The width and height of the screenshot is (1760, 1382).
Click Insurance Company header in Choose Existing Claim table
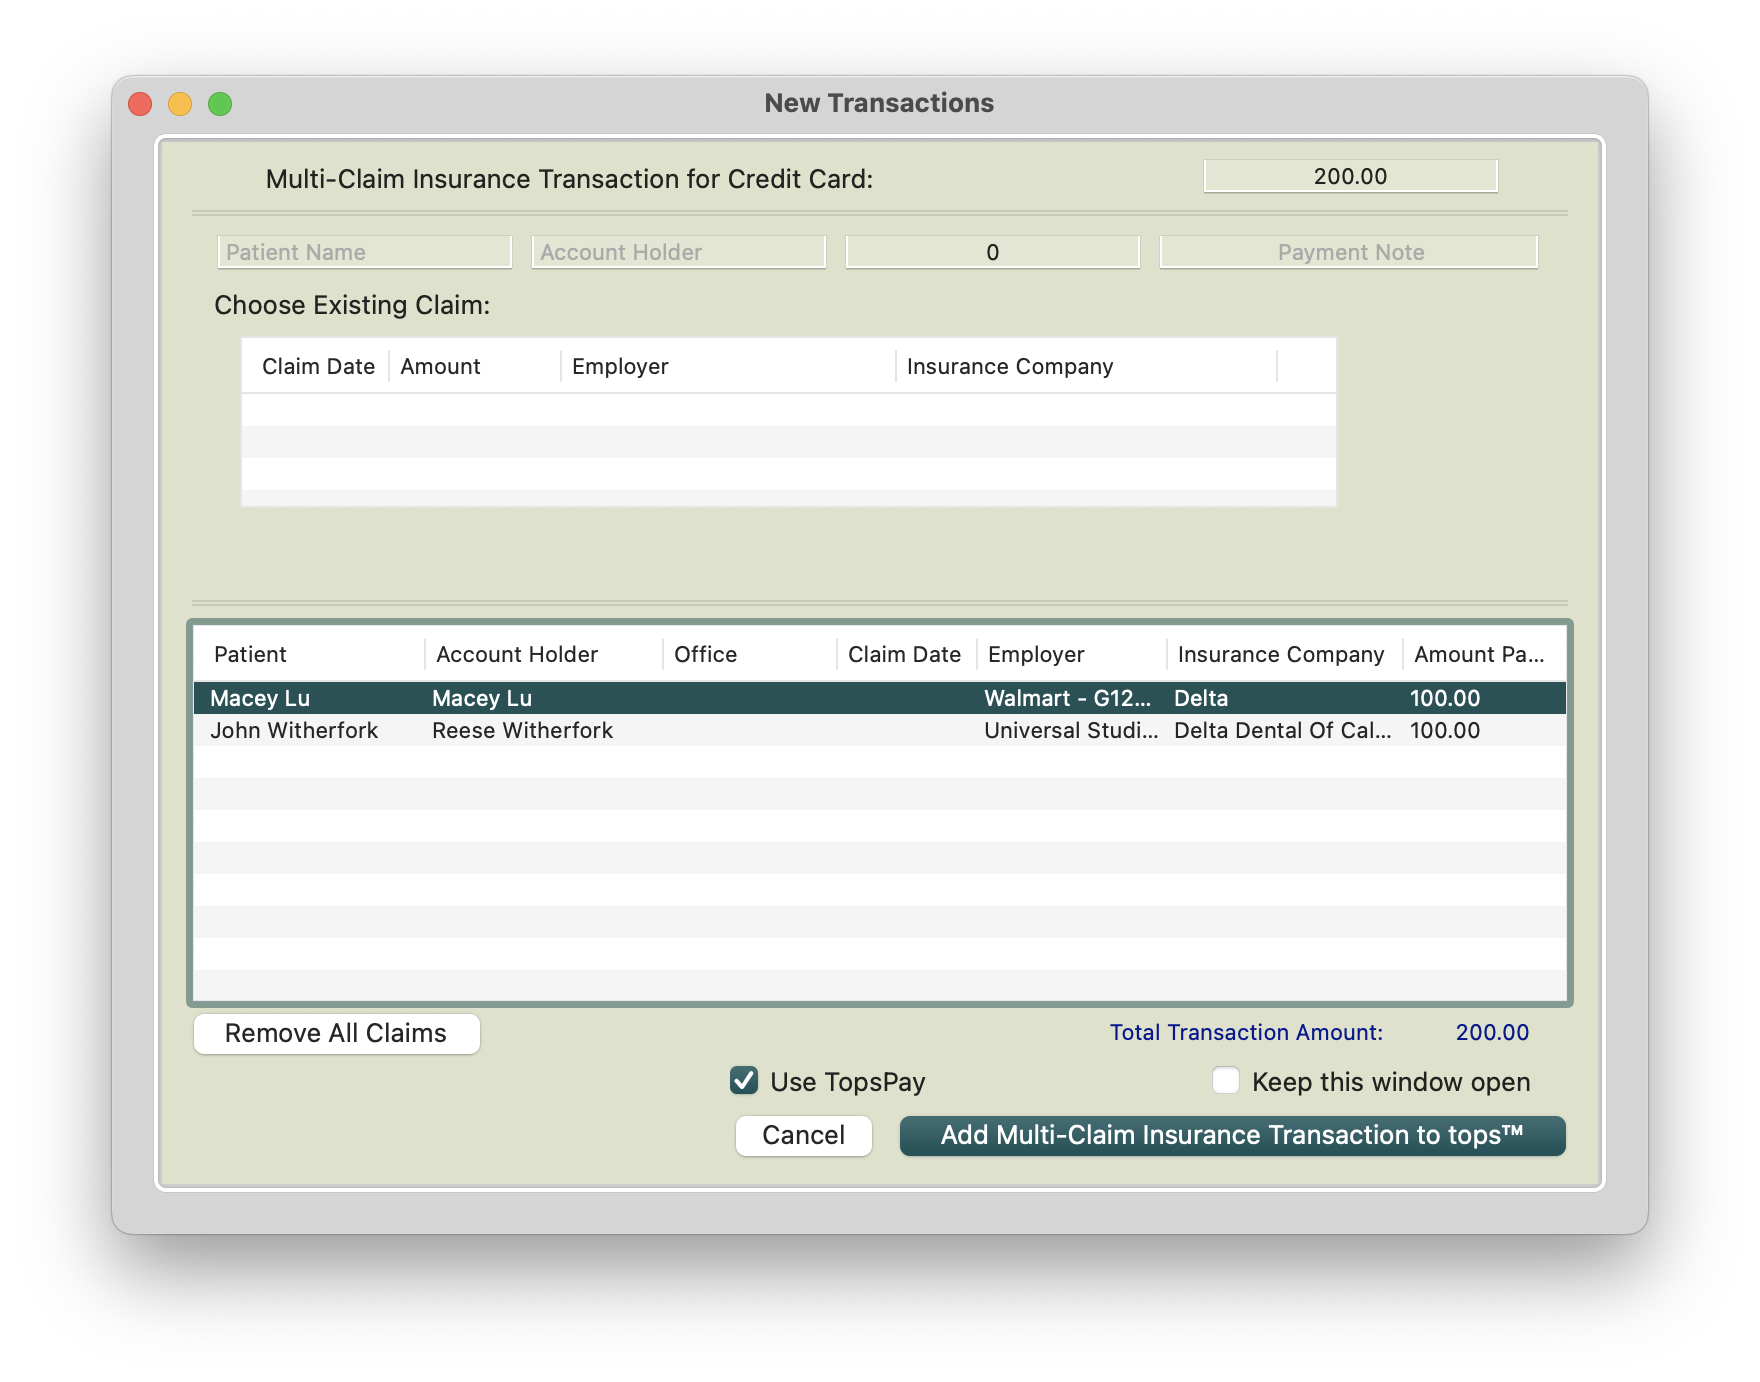tap(1087, 366)
